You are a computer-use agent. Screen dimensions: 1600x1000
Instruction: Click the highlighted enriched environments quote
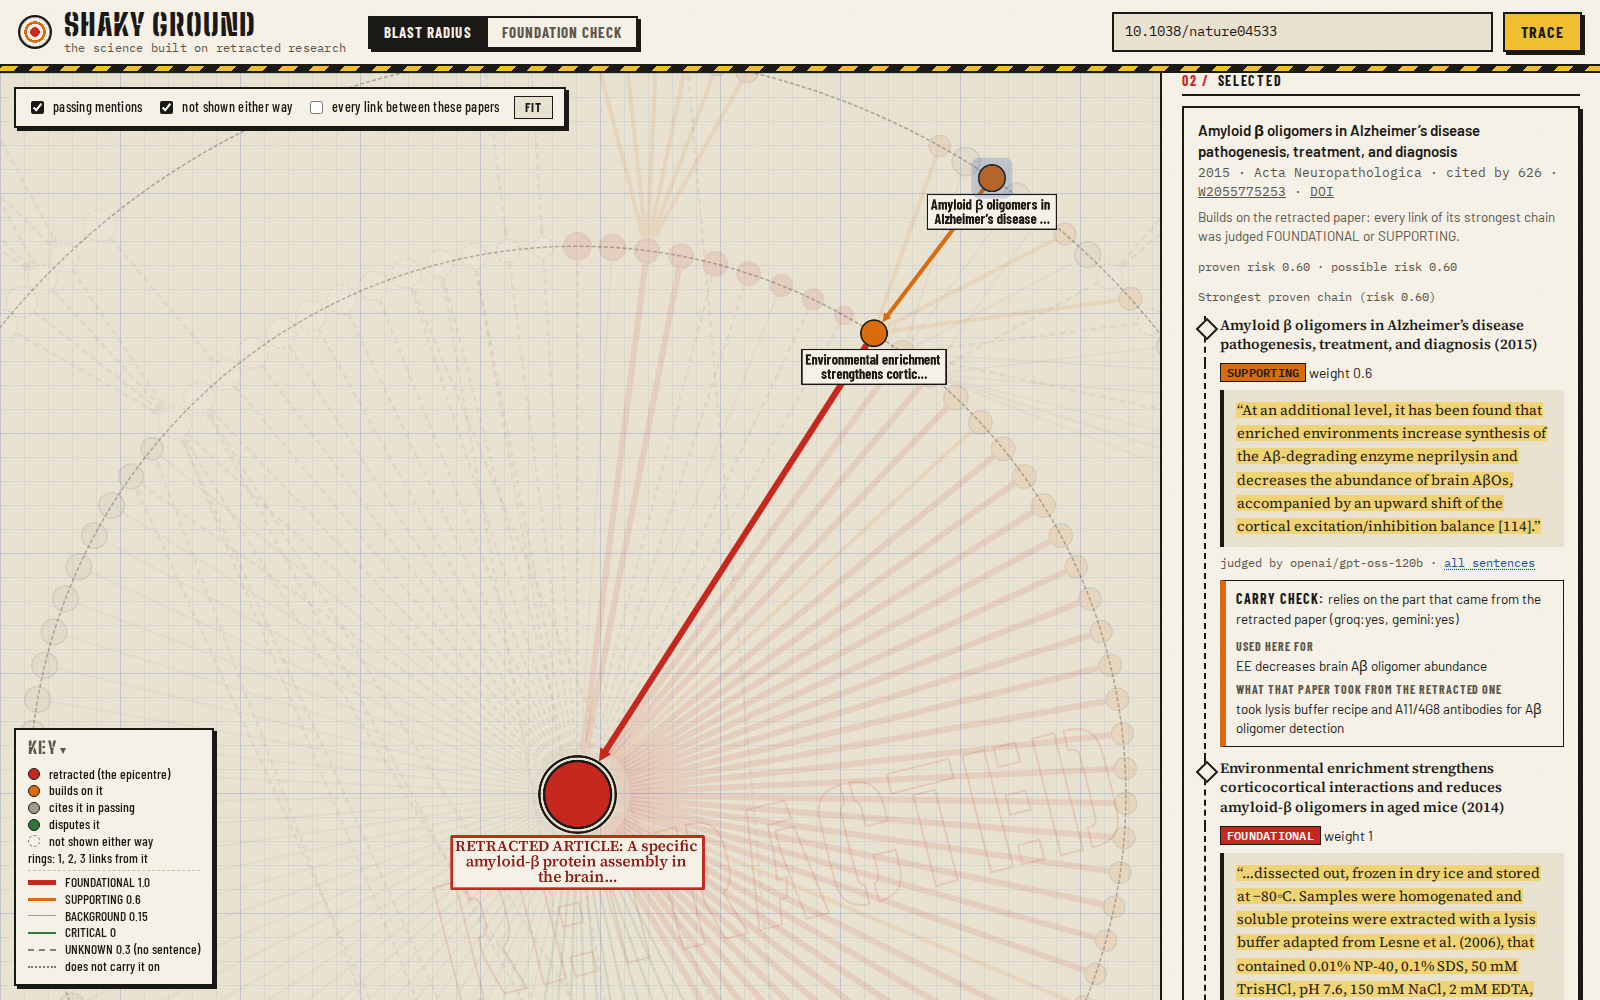1391,468
